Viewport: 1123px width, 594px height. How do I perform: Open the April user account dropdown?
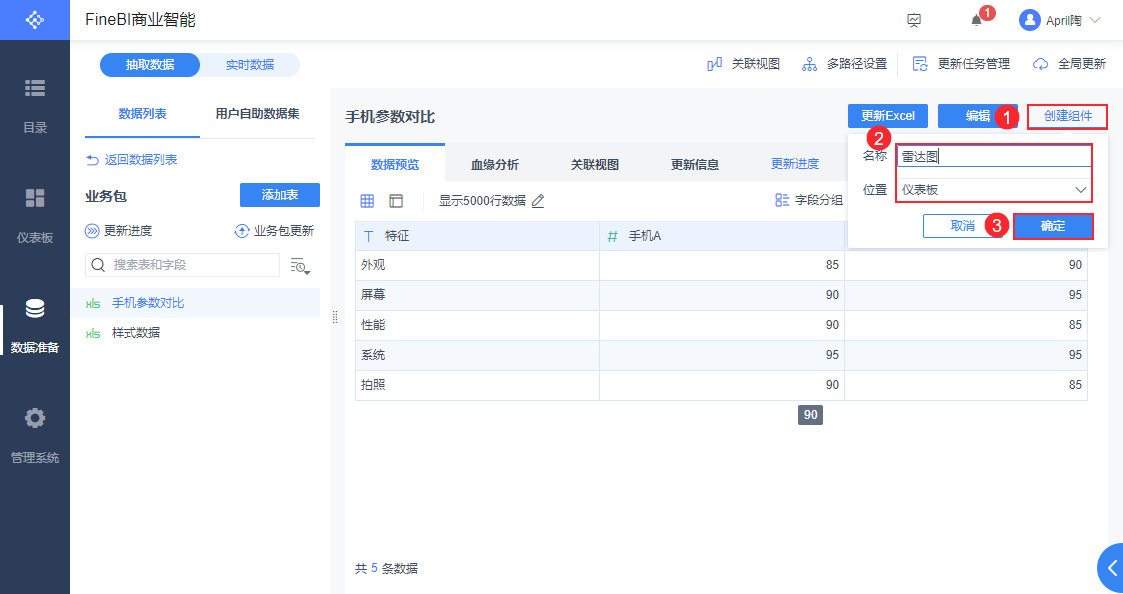[1059, 20]
